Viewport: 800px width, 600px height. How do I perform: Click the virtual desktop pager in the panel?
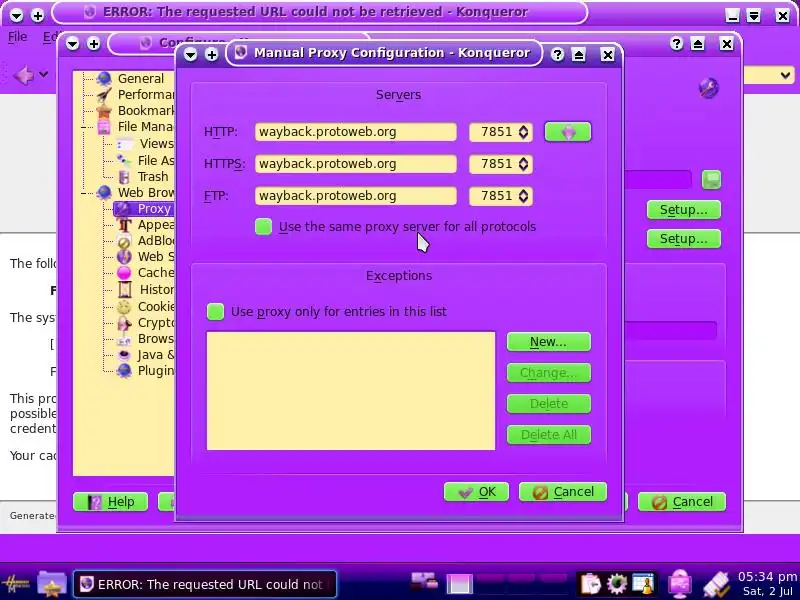(x=508, y=584)
